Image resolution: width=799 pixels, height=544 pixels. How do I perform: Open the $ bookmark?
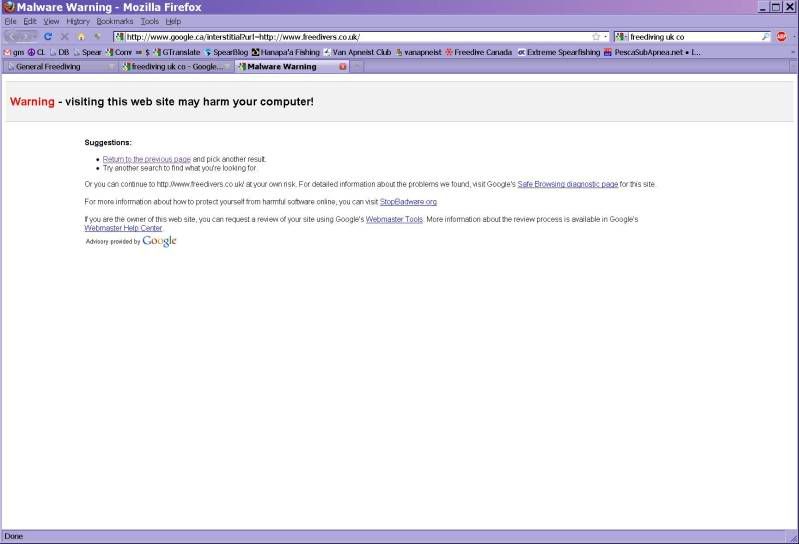pos(143,52)
